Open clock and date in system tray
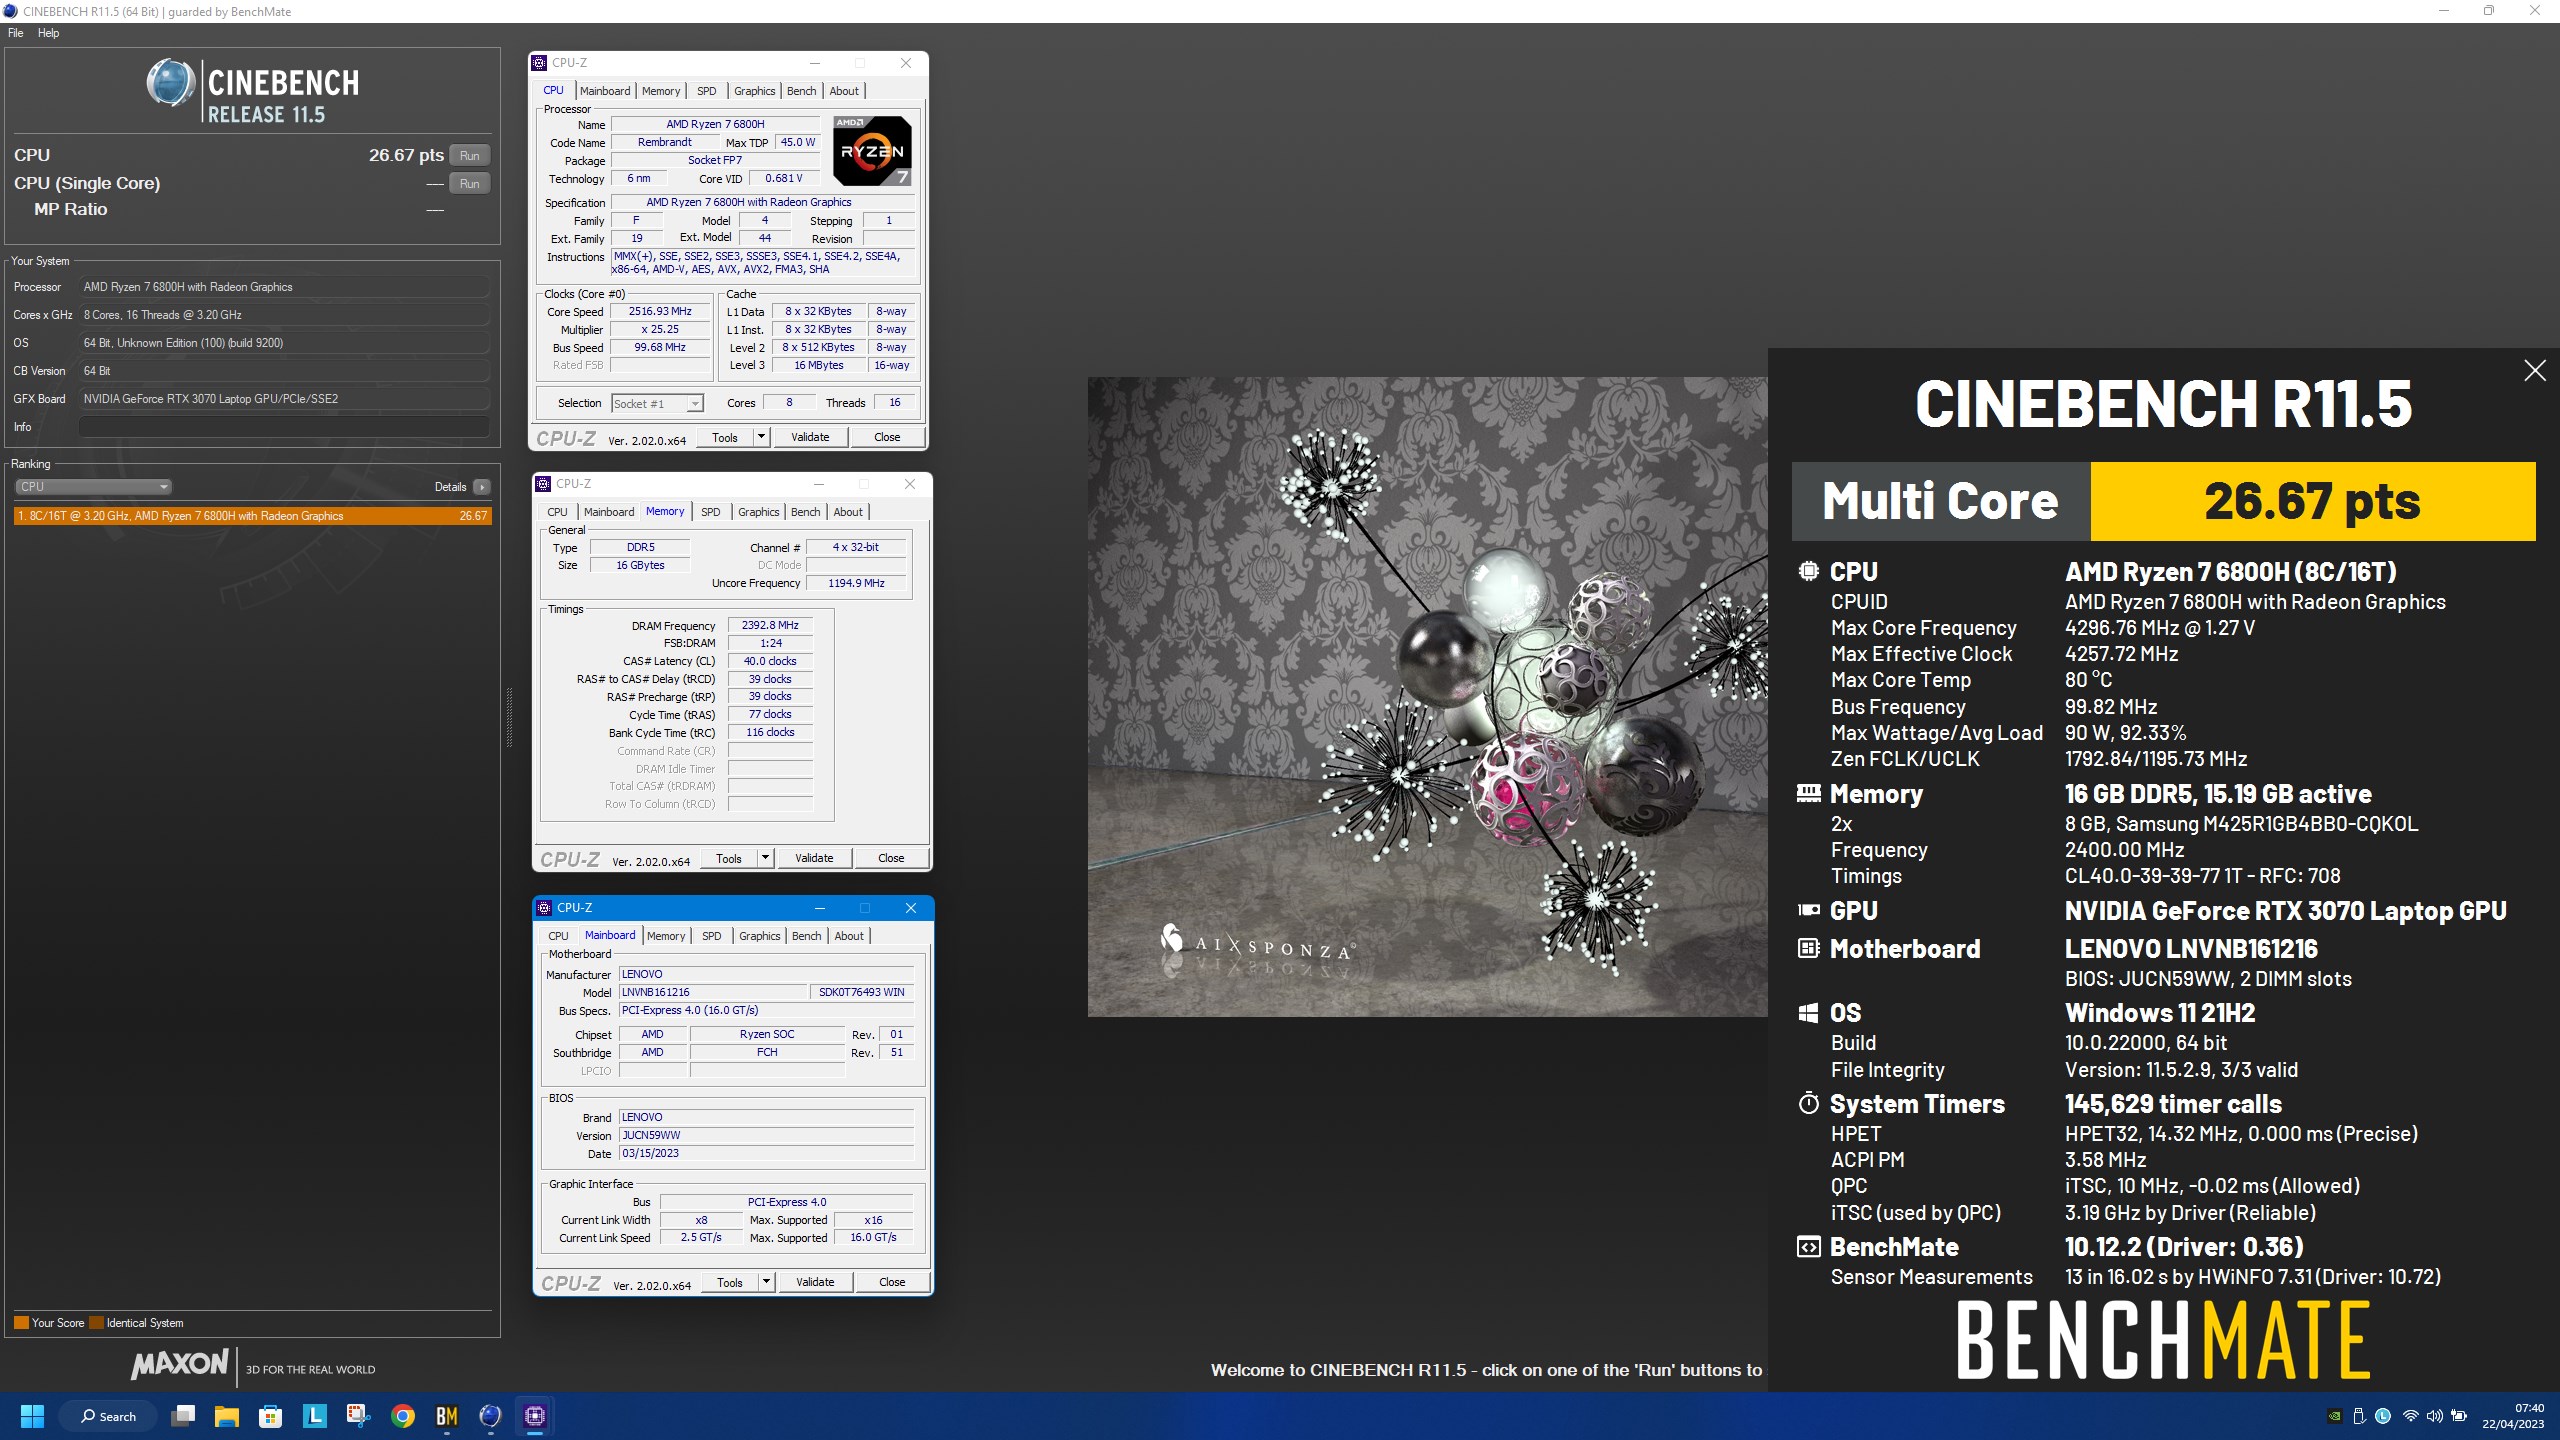 coord(2513,1416)
